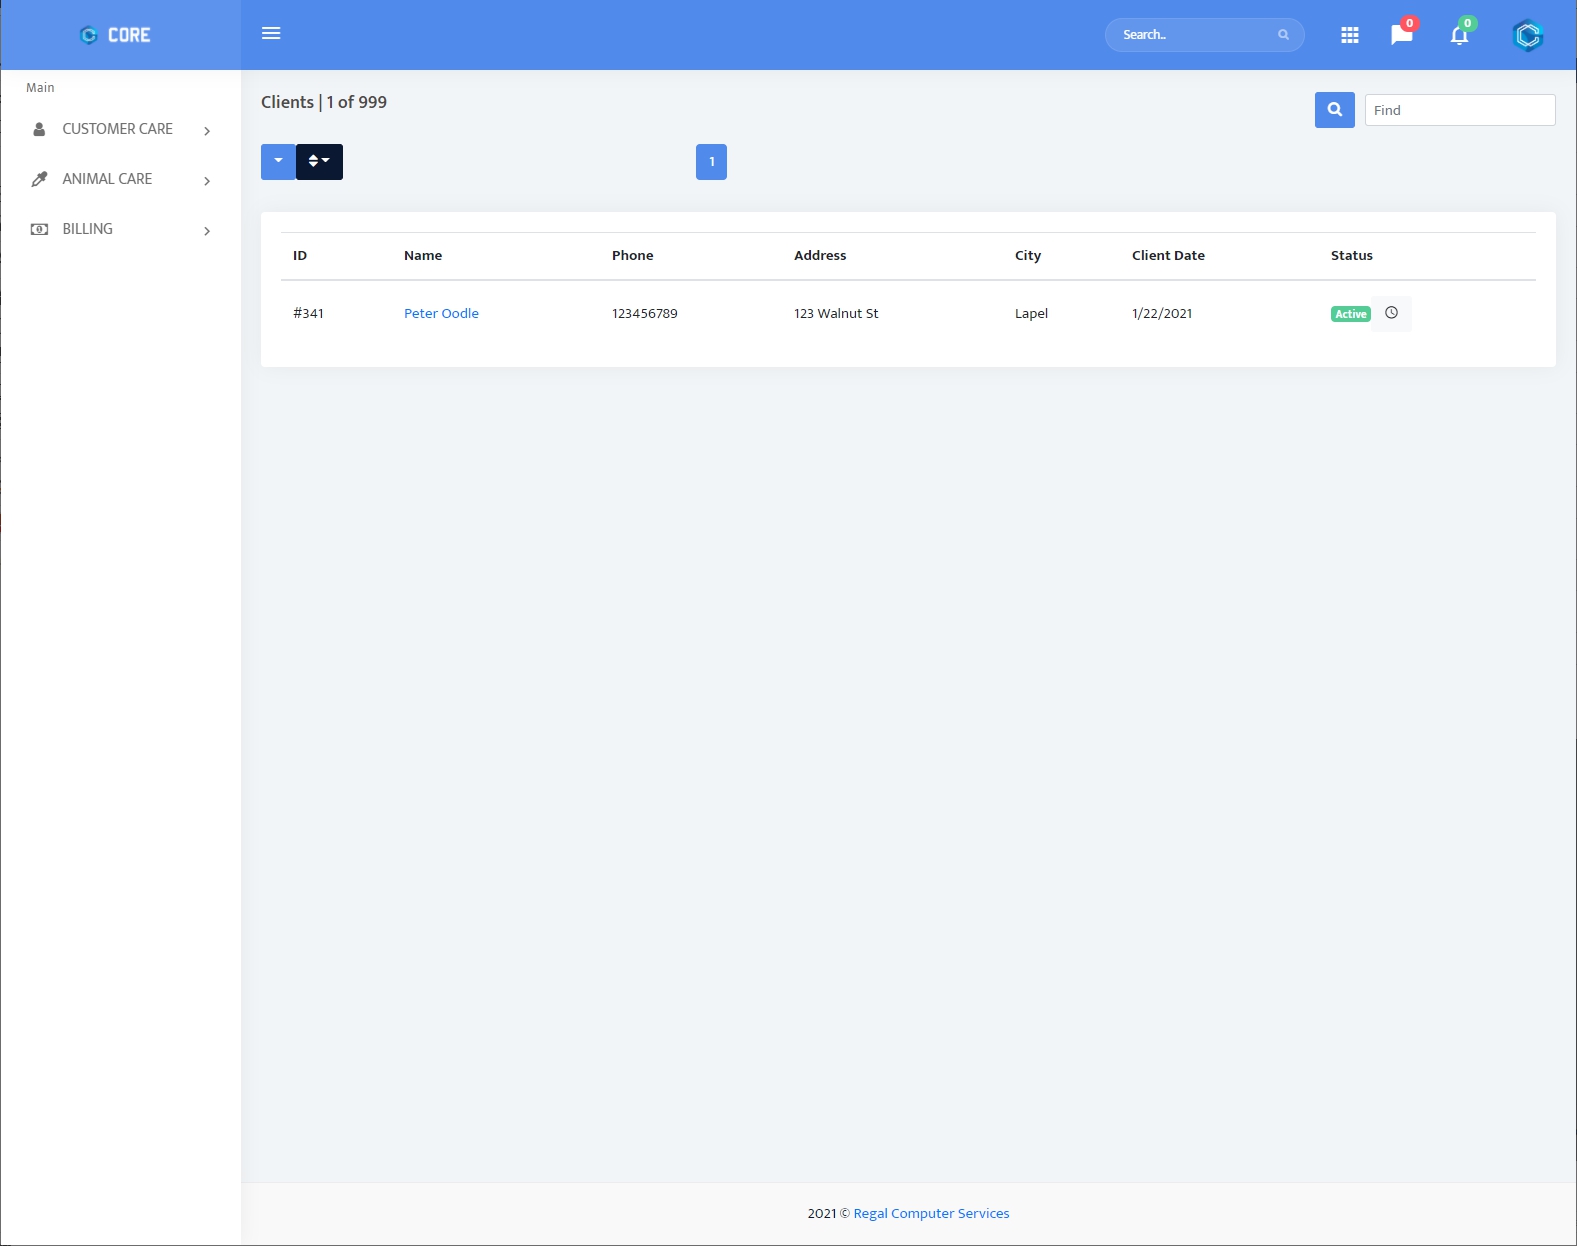Select the phone number 123456789
This screenshot has height=1246, width=1577.
(x=645, y=313)
